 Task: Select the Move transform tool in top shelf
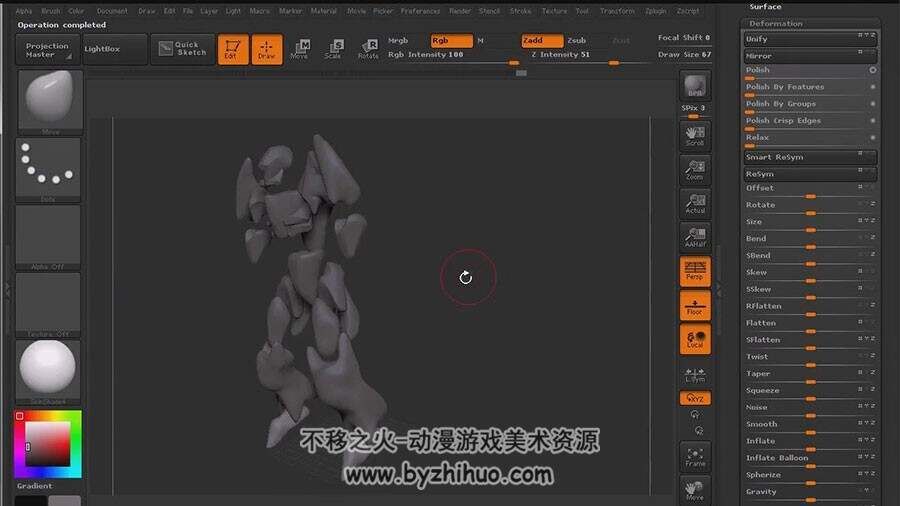click(300, 49)
